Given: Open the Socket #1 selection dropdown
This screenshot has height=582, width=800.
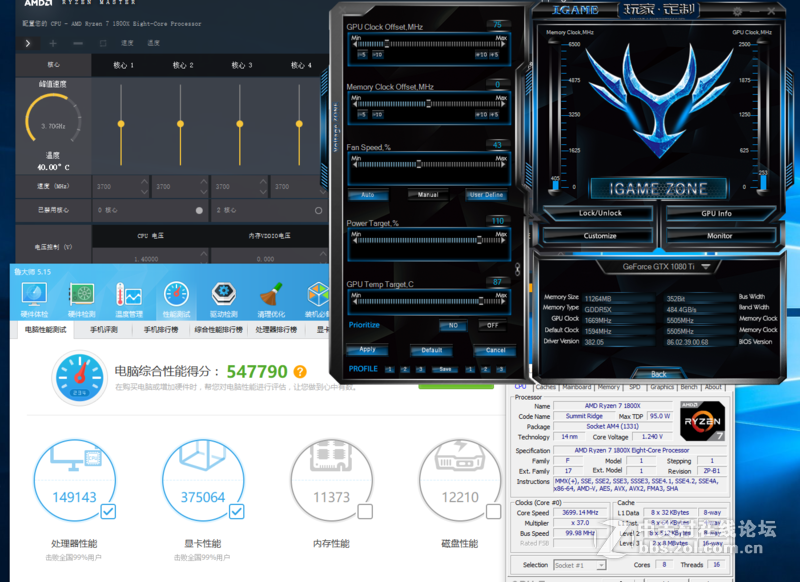Looking at the screenshot, I should 601,565.
